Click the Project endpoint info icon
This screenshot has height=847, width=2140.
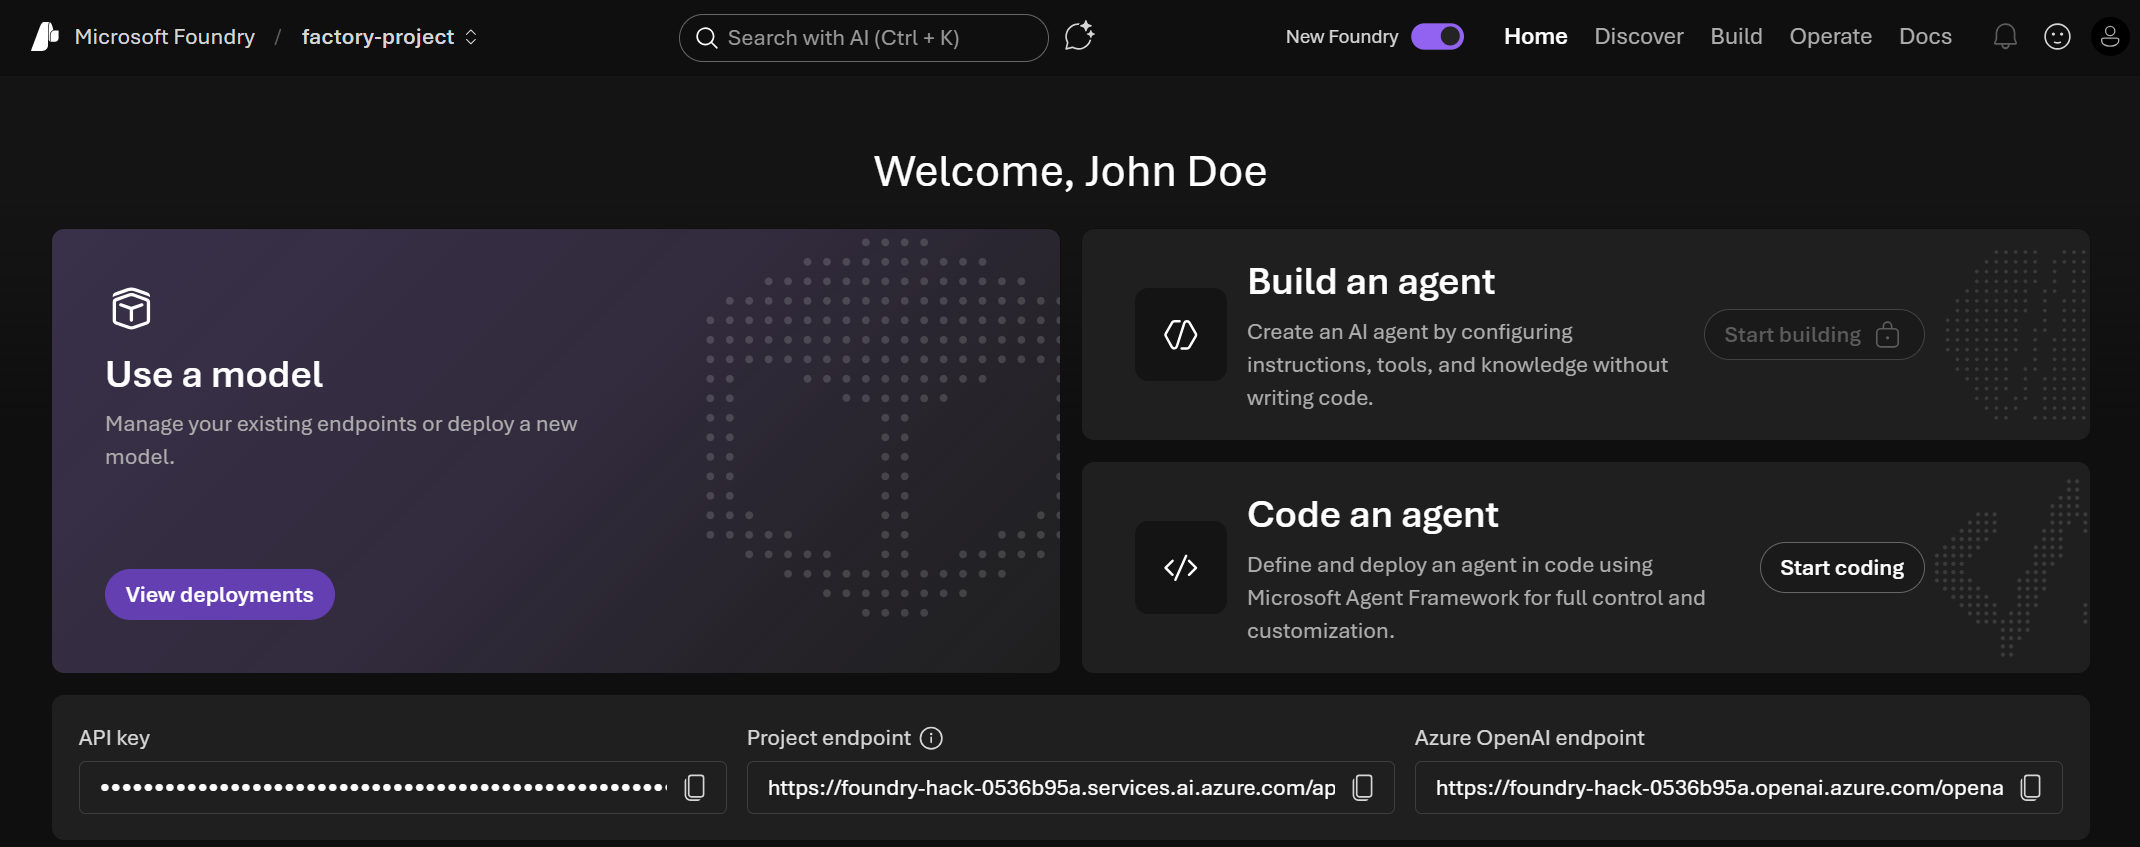(931, 738)
